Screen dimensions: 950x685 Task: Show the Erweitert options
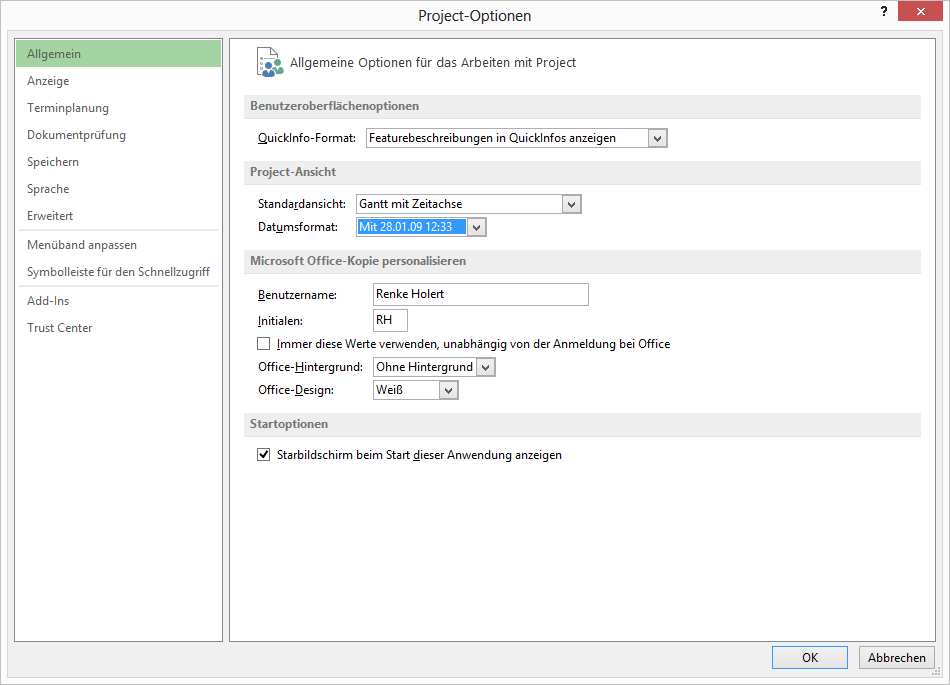tap(119, 216)
